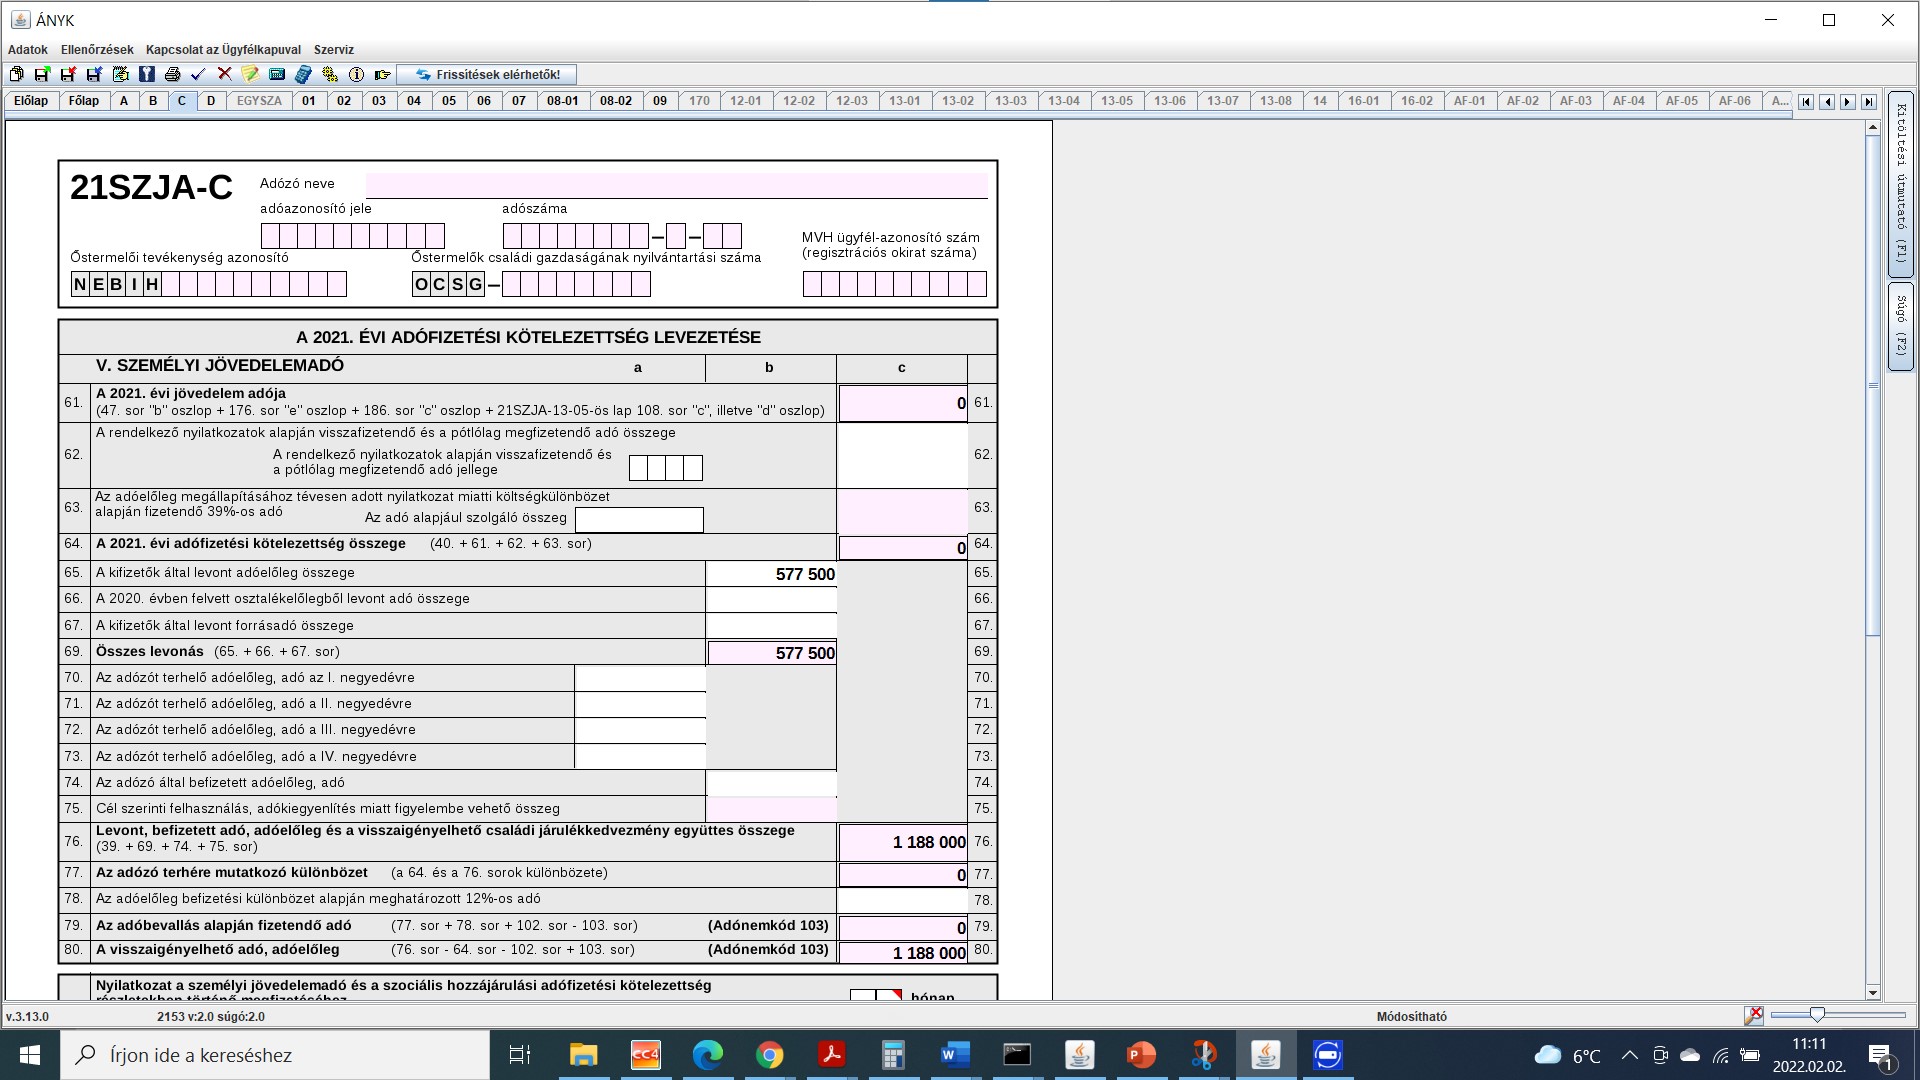Open Kitöltési útmutató (F1) side panel
The image size is (1920, 1080).
tap(1900, 183)
